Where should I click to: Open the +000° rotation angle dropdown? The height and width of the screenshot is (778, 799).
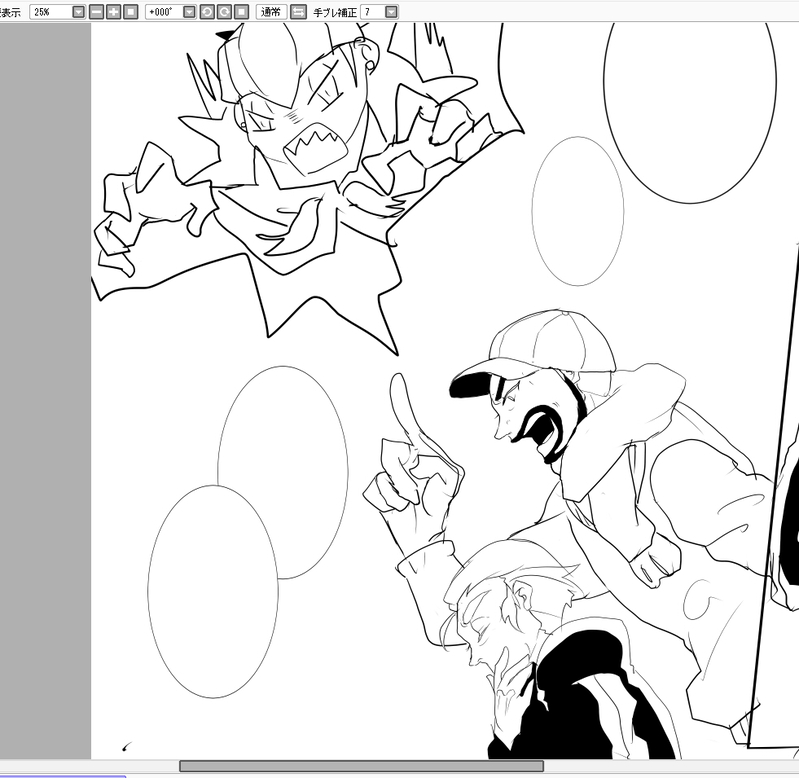point(189,12)
